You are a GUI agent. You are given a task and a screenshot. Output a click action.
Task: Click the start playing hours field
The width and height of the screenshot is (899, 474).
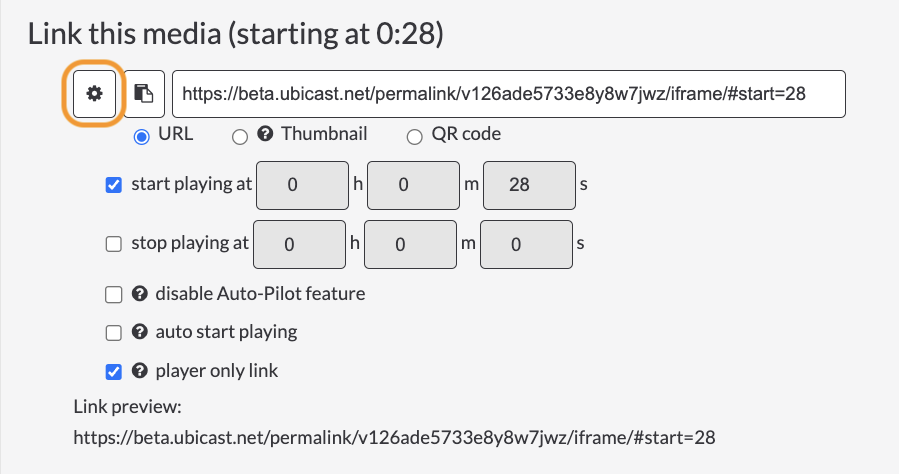coord(302,185)
